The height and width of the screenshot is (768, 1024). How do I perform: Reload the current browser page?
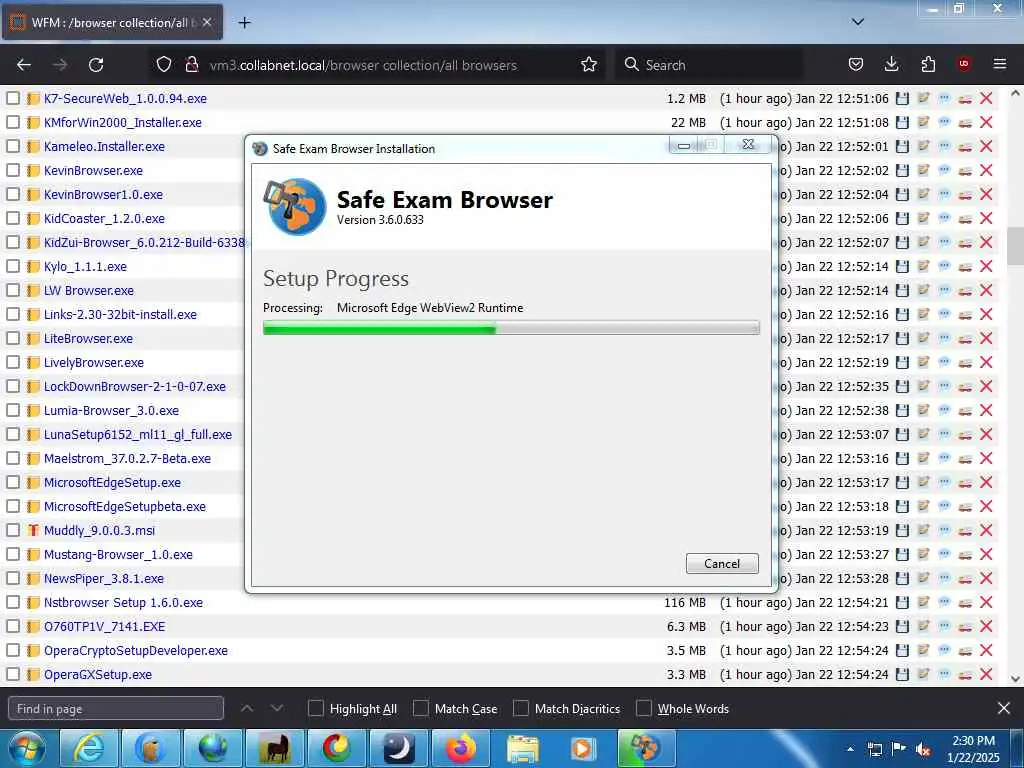click(96, 65)
